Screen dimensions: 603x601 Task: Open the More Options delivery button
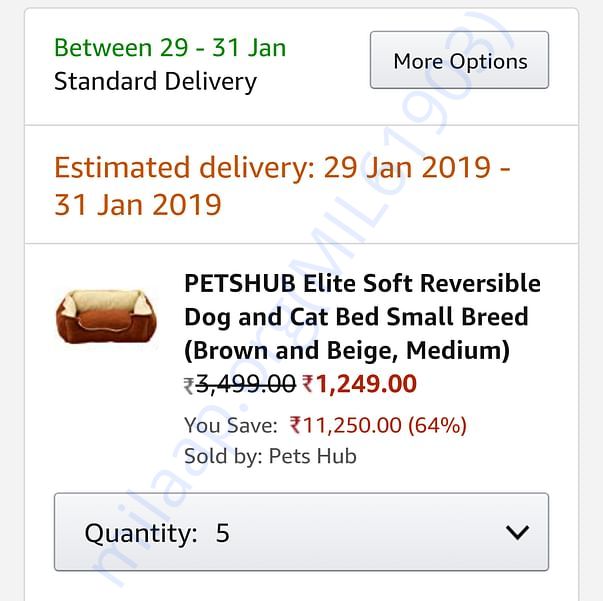point(459,60)
